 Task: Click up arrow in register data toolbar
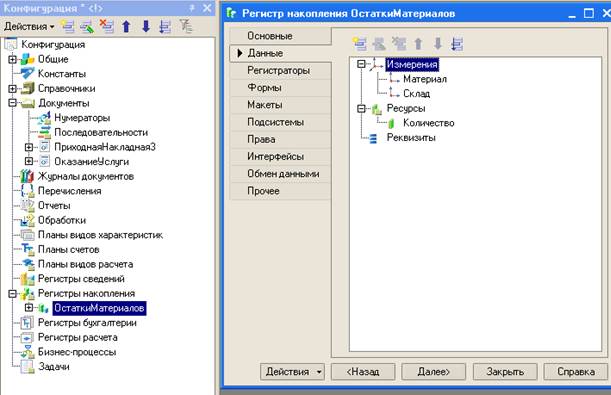pos(418,44)
